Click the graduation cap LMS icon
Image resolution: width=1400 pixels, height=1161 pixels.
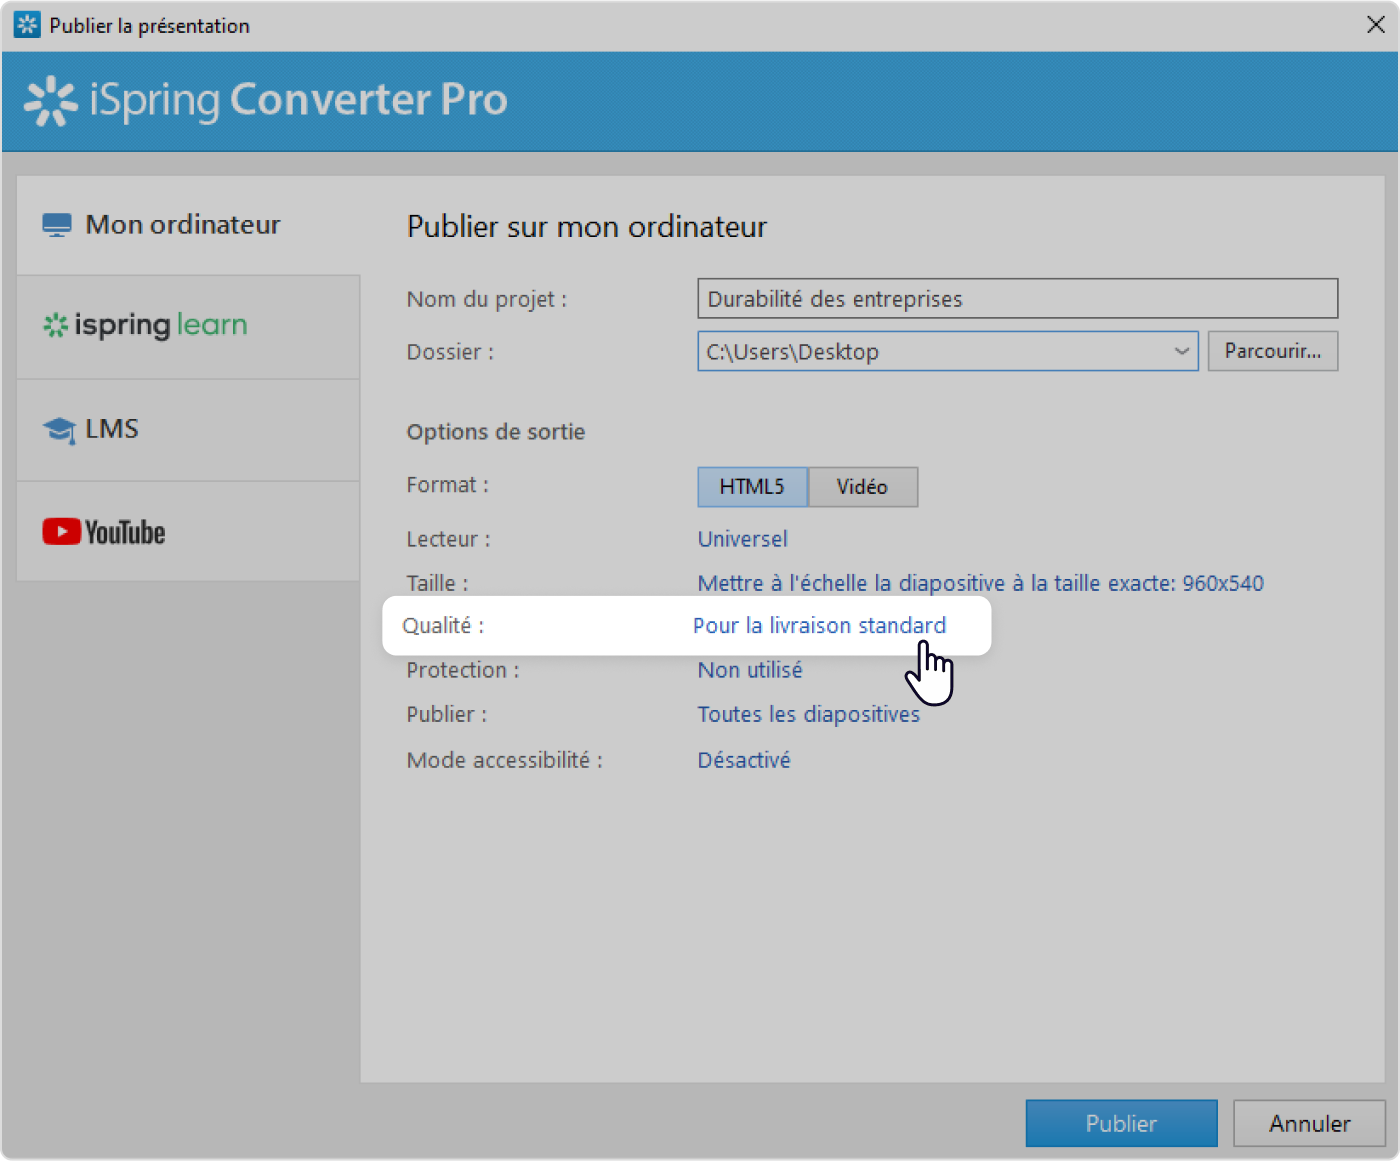(x=59, y=430)
